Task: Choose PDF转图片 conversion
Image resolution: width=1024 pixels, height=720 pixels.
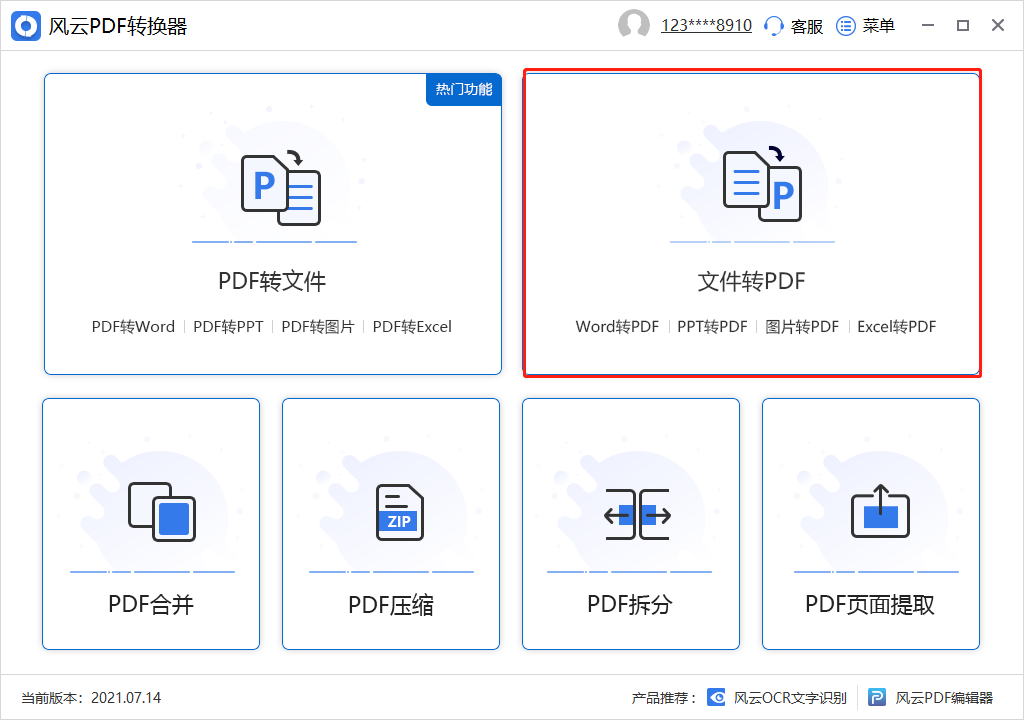Action: [317, 327]
